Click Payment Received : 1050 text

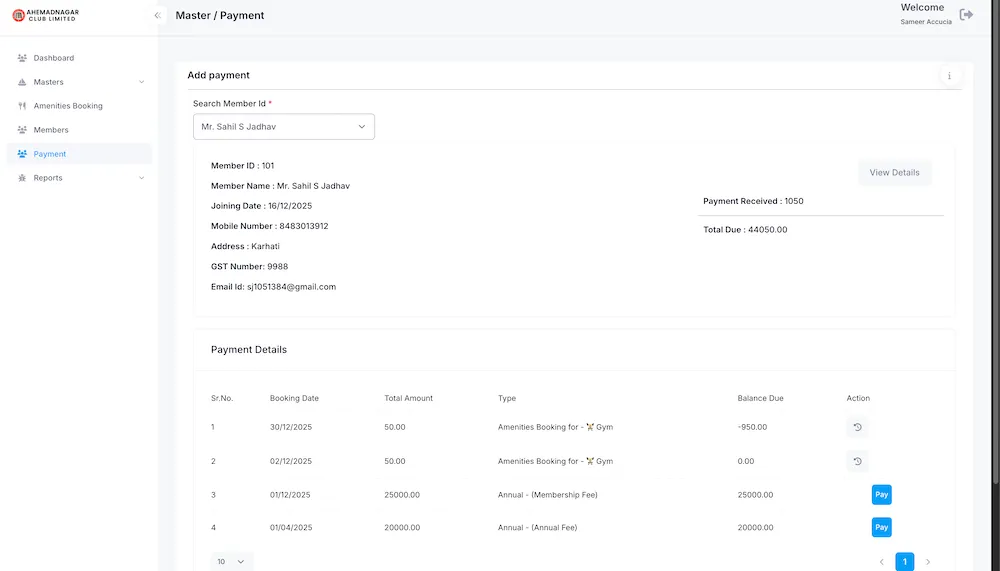(x=753, y=201)
